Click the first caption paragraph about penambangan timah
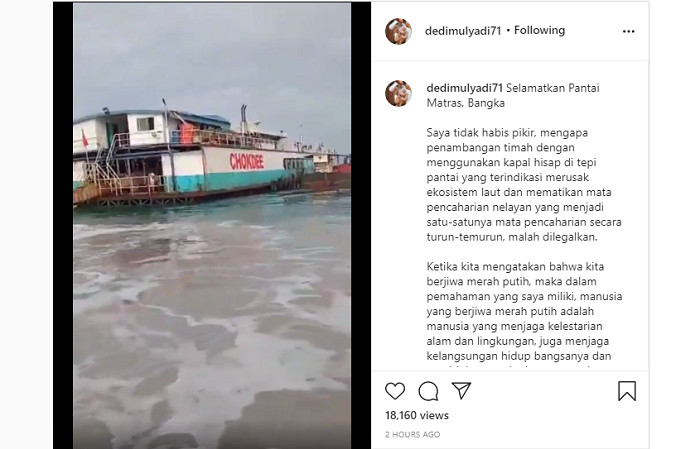700x449 pixels. pos(524,185)
